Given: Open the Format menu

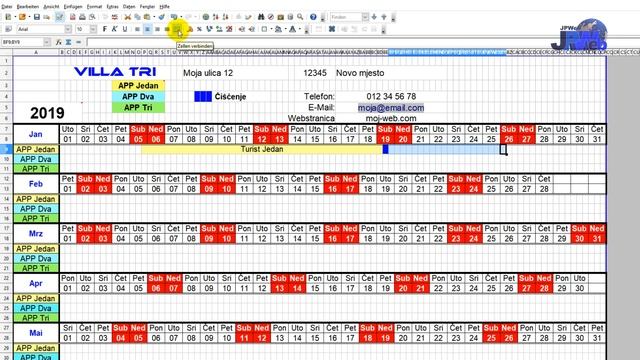Looking at the screenshot, I should pyautogui.click(x=94, y=7).
